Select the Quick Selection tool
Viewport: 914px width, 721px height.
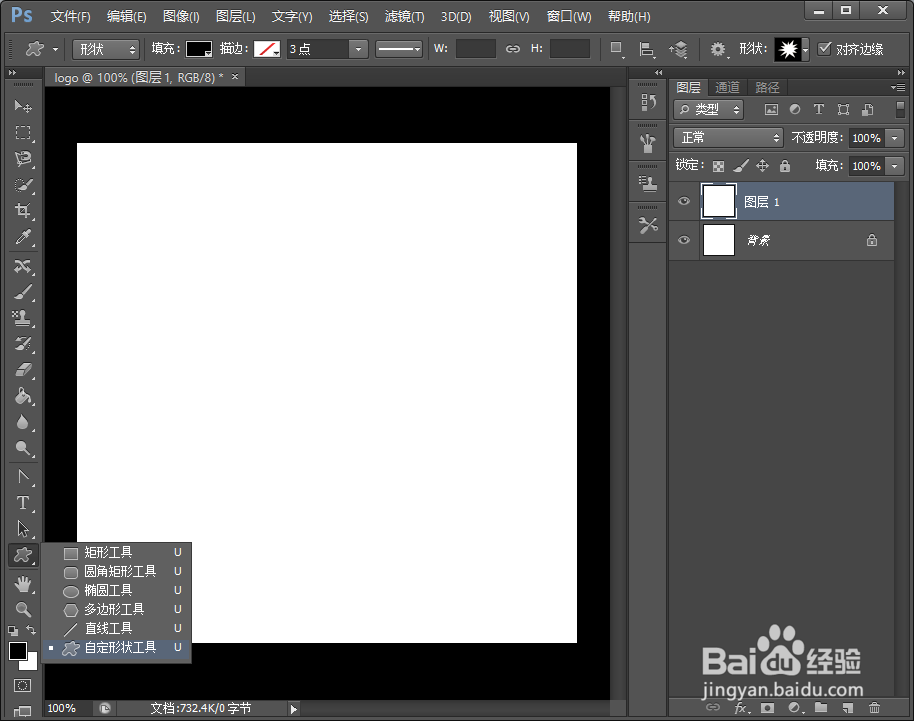point(23,185)
